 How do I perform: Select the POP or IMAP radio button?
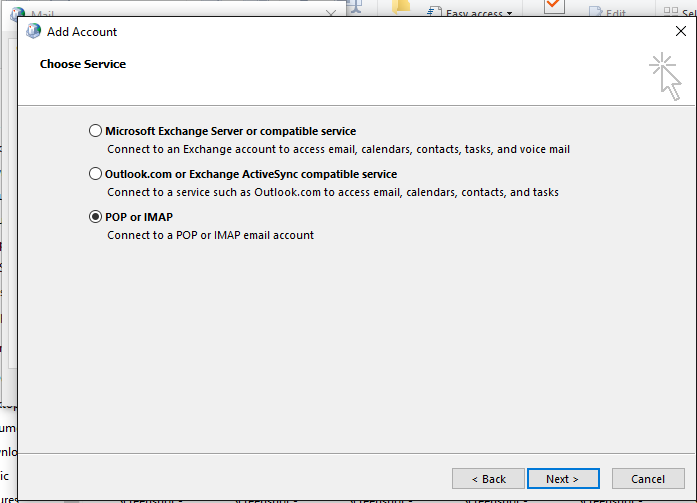click(x=95, y=217)
